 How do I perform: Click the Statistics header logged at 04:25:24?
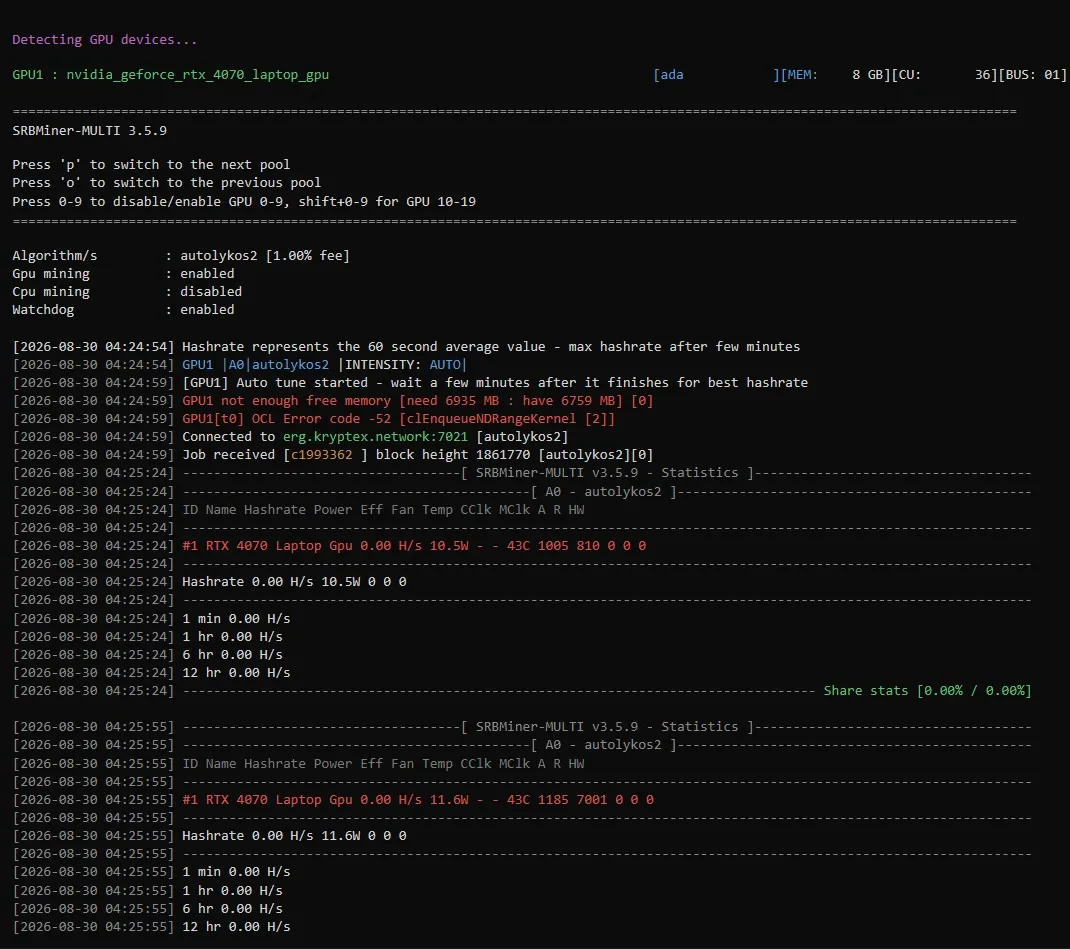607,473
